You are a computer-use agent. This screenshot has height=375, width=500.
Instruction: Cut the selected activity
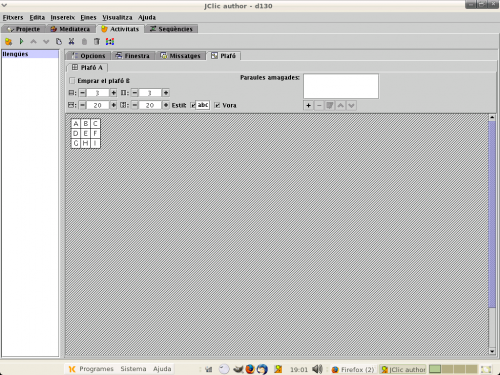pos(71,41)
